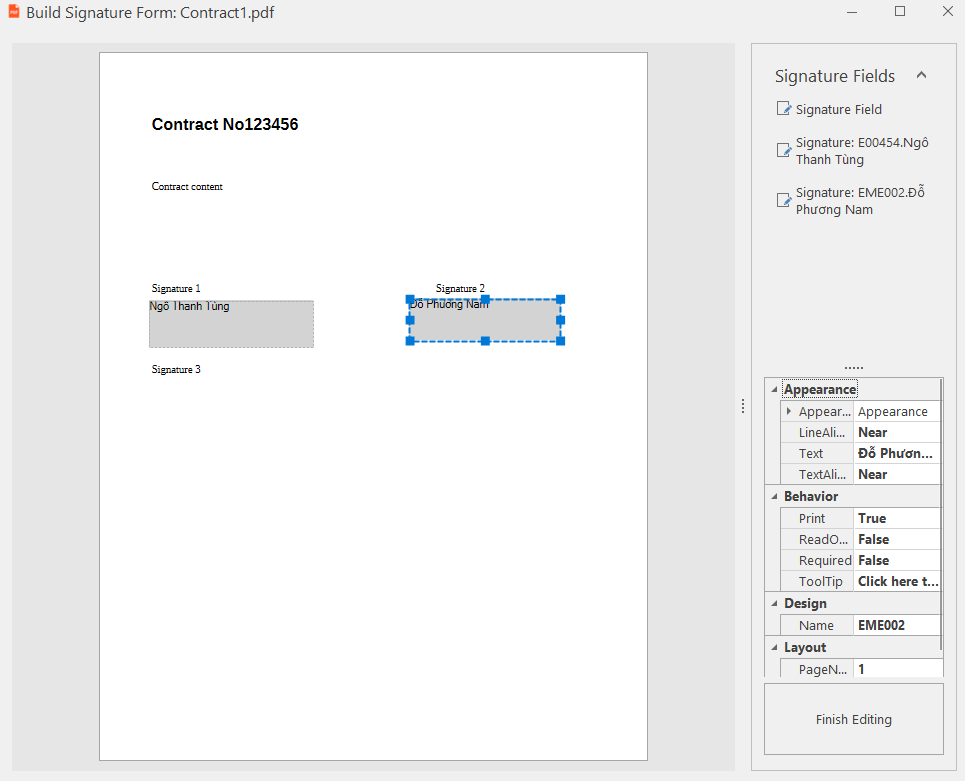
Task: Expand the nested Appearance property row arrow
Action: pos(789,411)
